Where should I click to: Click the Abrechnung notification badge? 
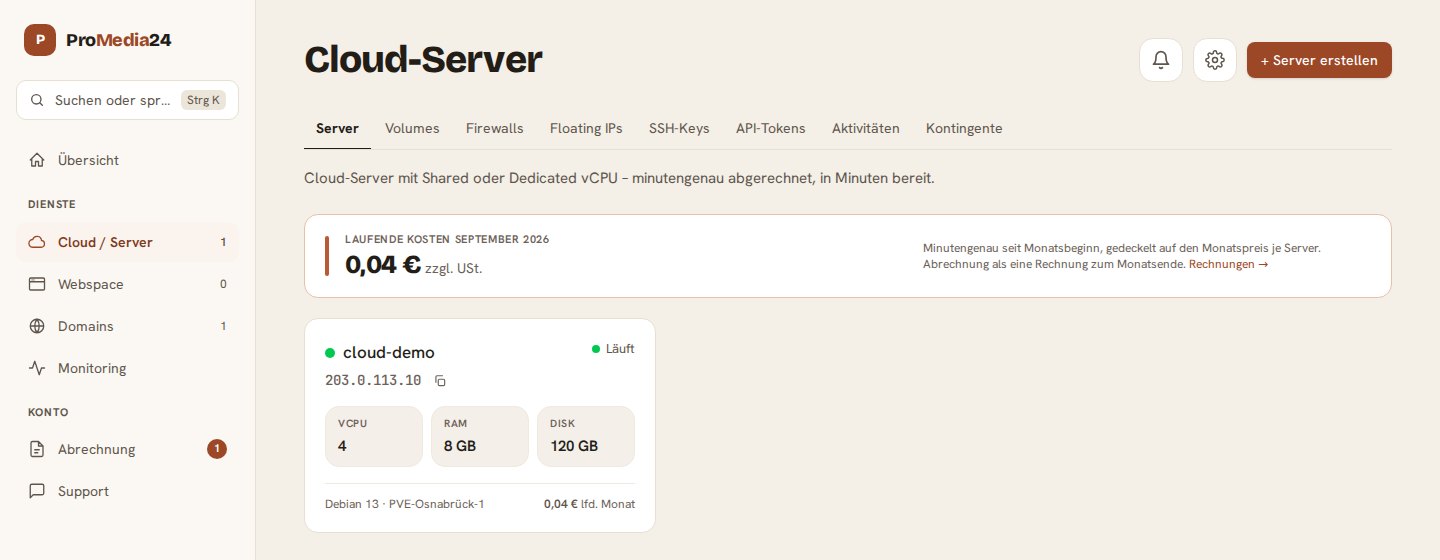click(217, 449)
